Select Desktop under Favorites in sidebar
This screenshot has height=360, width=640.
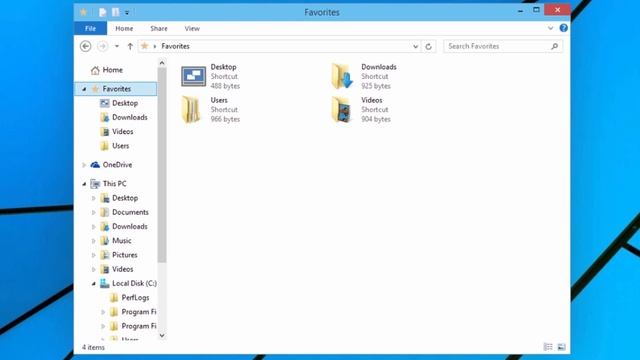(x=125, y=103)
